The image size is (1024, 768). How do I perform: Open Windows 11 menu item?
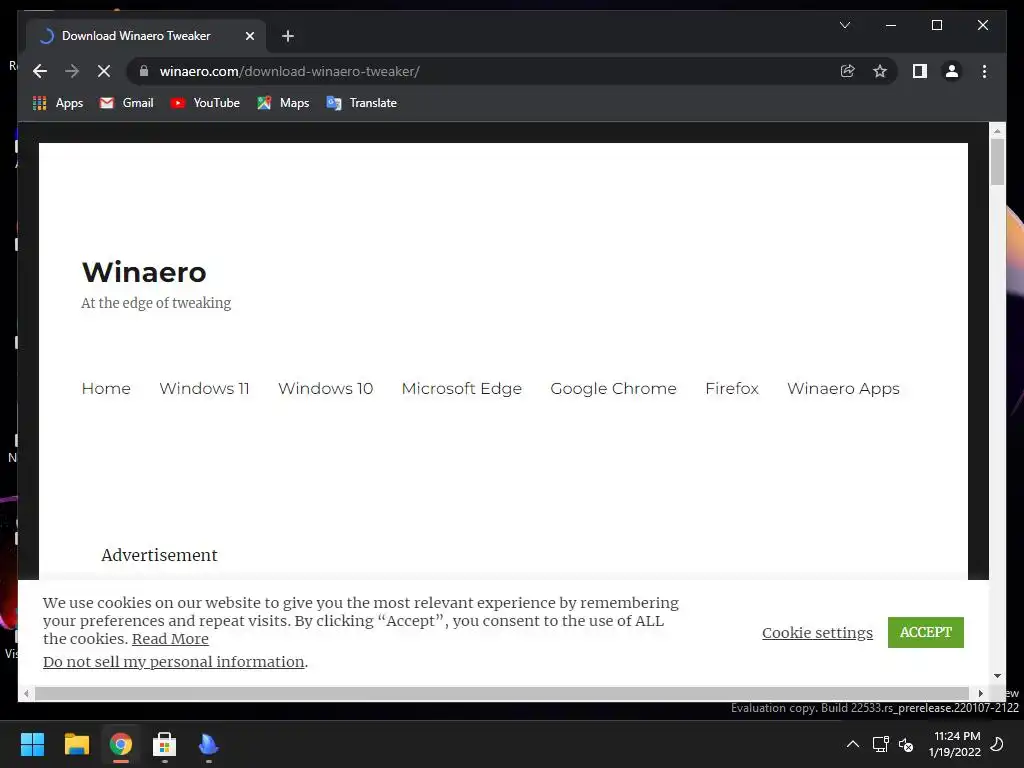(204, 389)
